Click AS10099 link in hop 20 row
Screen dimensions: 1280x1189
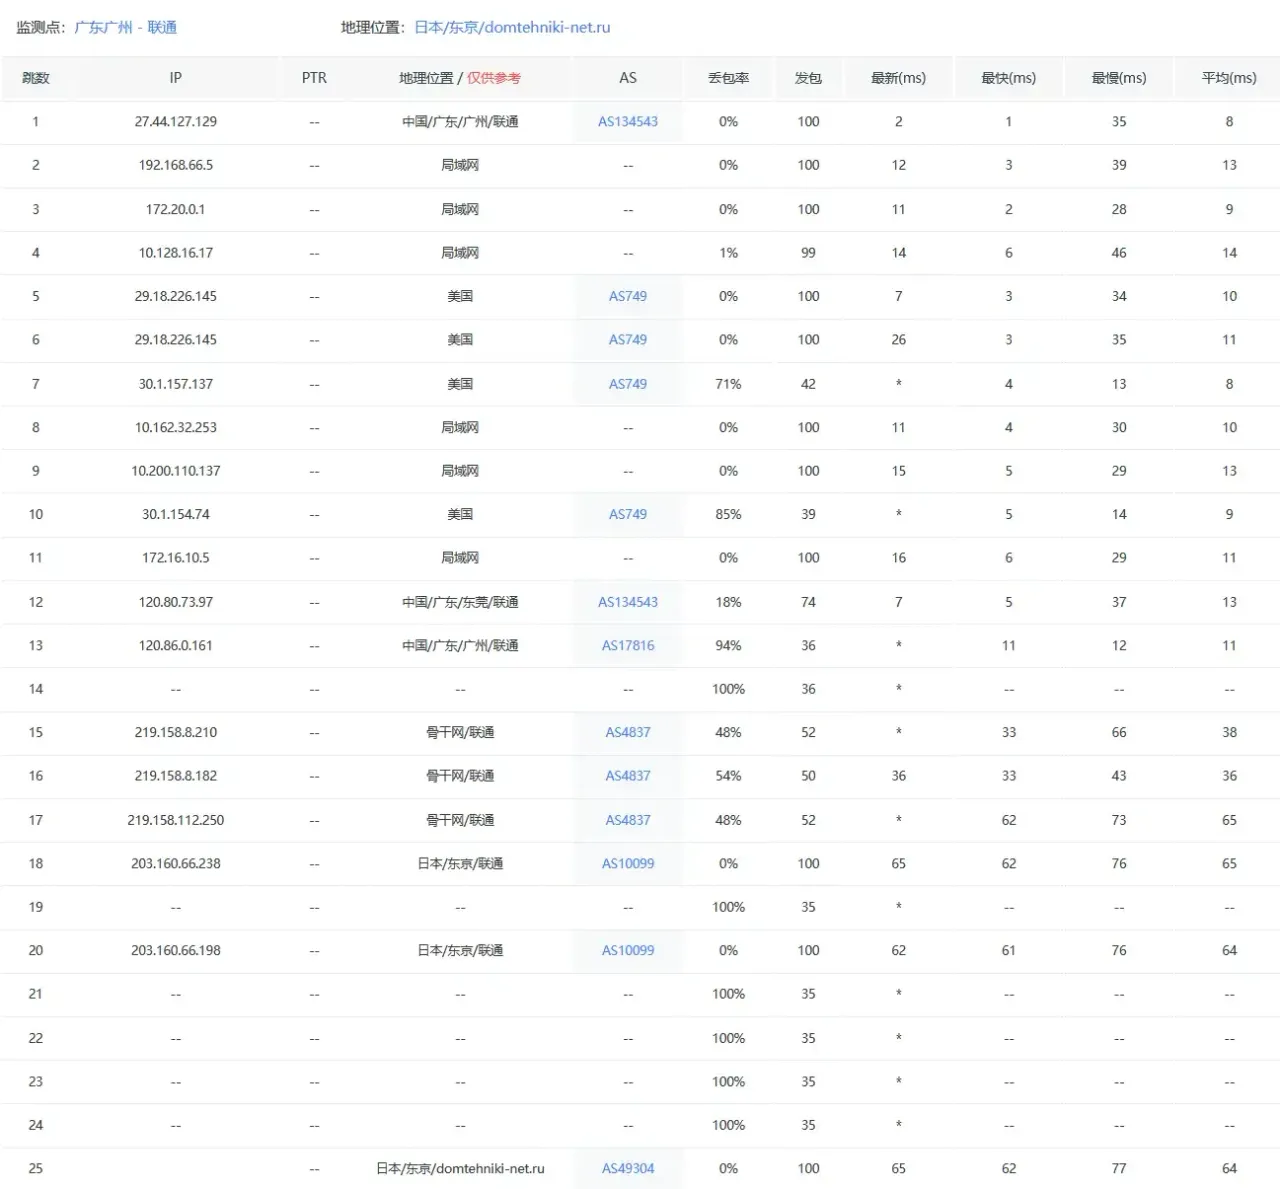pos(628,950)
